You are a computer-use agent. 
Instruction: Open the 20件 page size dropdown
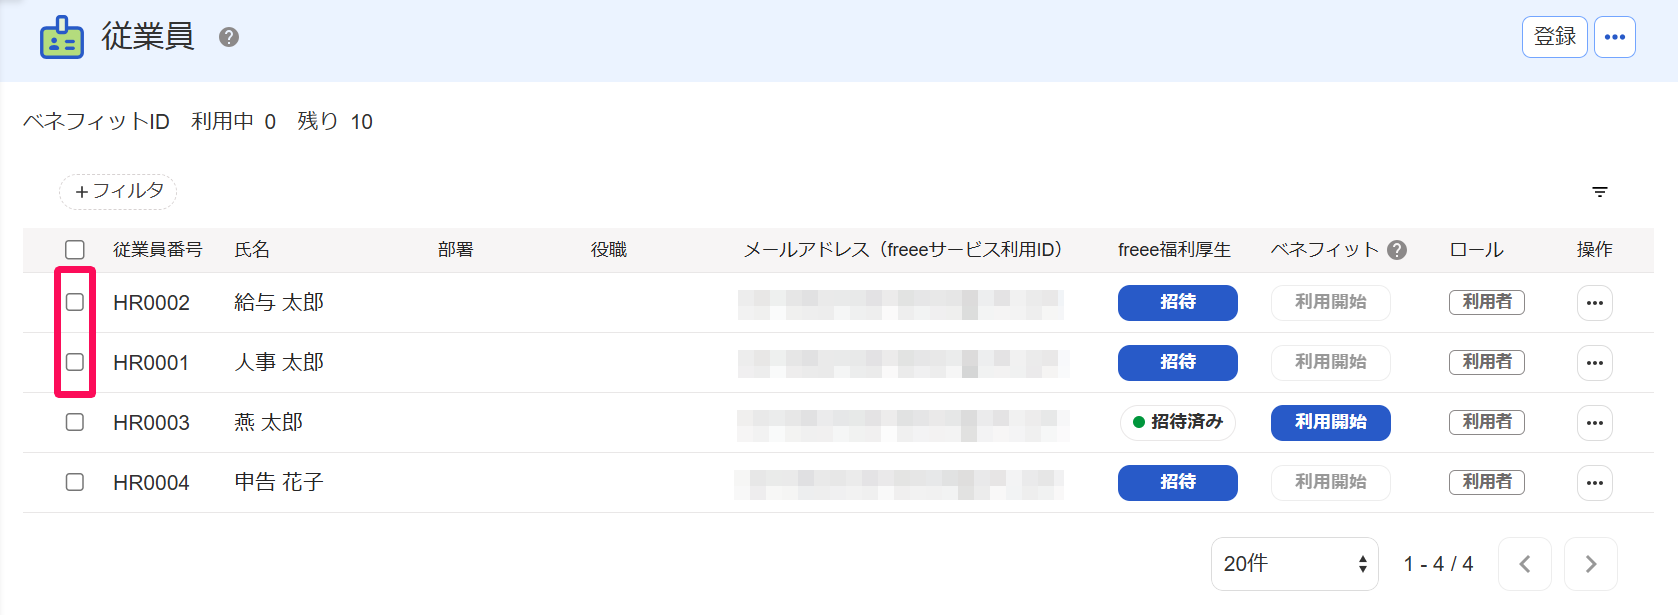(1295, 564)
